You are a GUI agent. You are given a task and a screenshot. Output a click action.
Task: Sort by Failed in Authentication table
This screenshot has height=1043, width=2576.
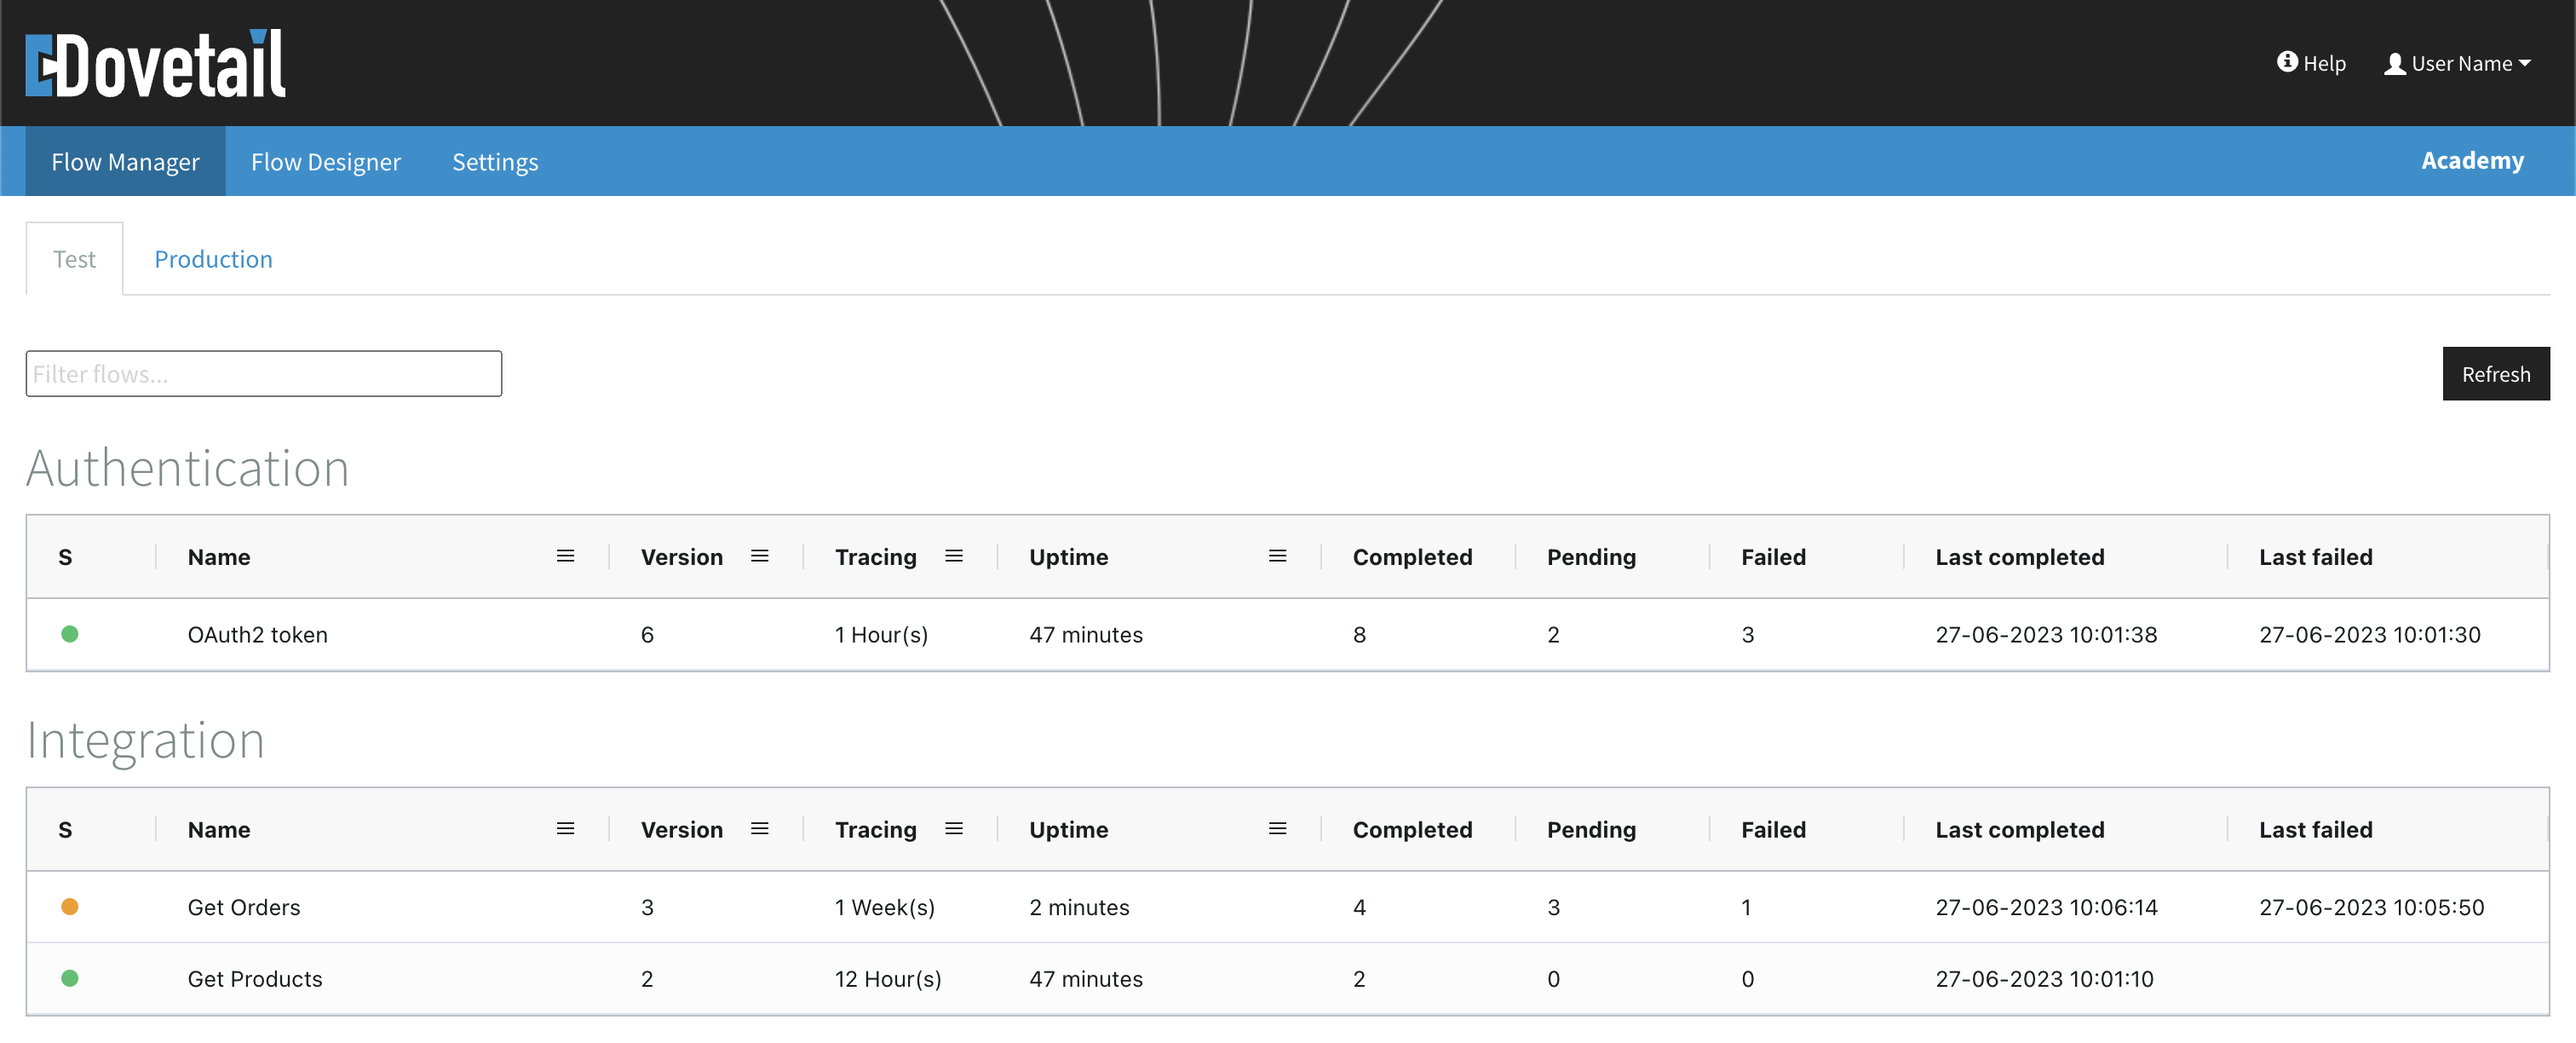click(1773, 557)
